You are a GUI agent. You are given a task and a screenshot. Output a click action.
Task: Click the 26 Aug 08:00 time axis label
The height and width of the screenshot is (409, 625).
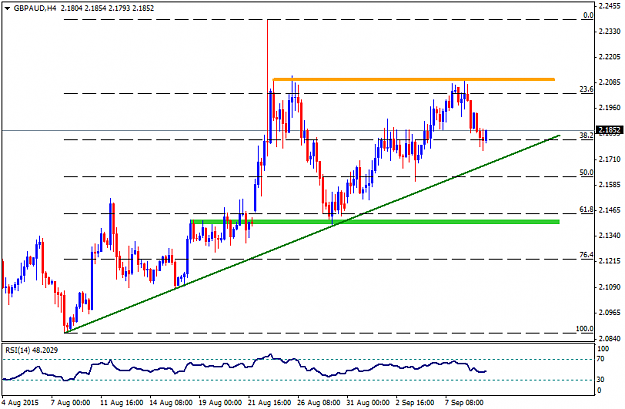coord(318,403)
